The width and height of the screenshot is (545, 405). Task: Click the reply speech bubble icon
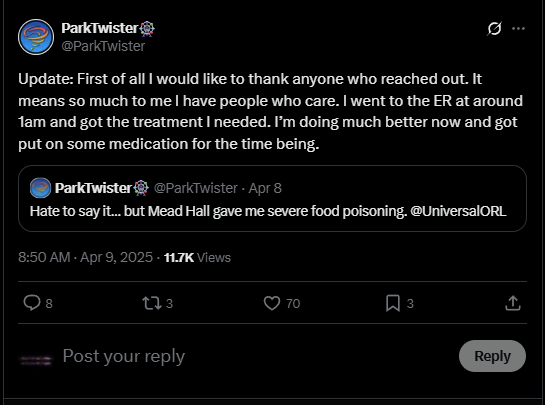[x=32, y=302]
